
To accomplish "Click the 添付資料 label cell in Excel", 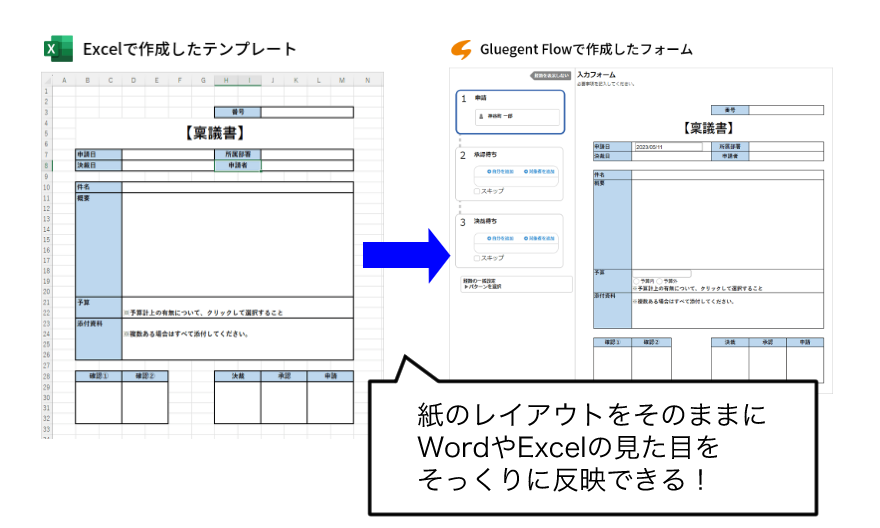I will coord(99,339).
